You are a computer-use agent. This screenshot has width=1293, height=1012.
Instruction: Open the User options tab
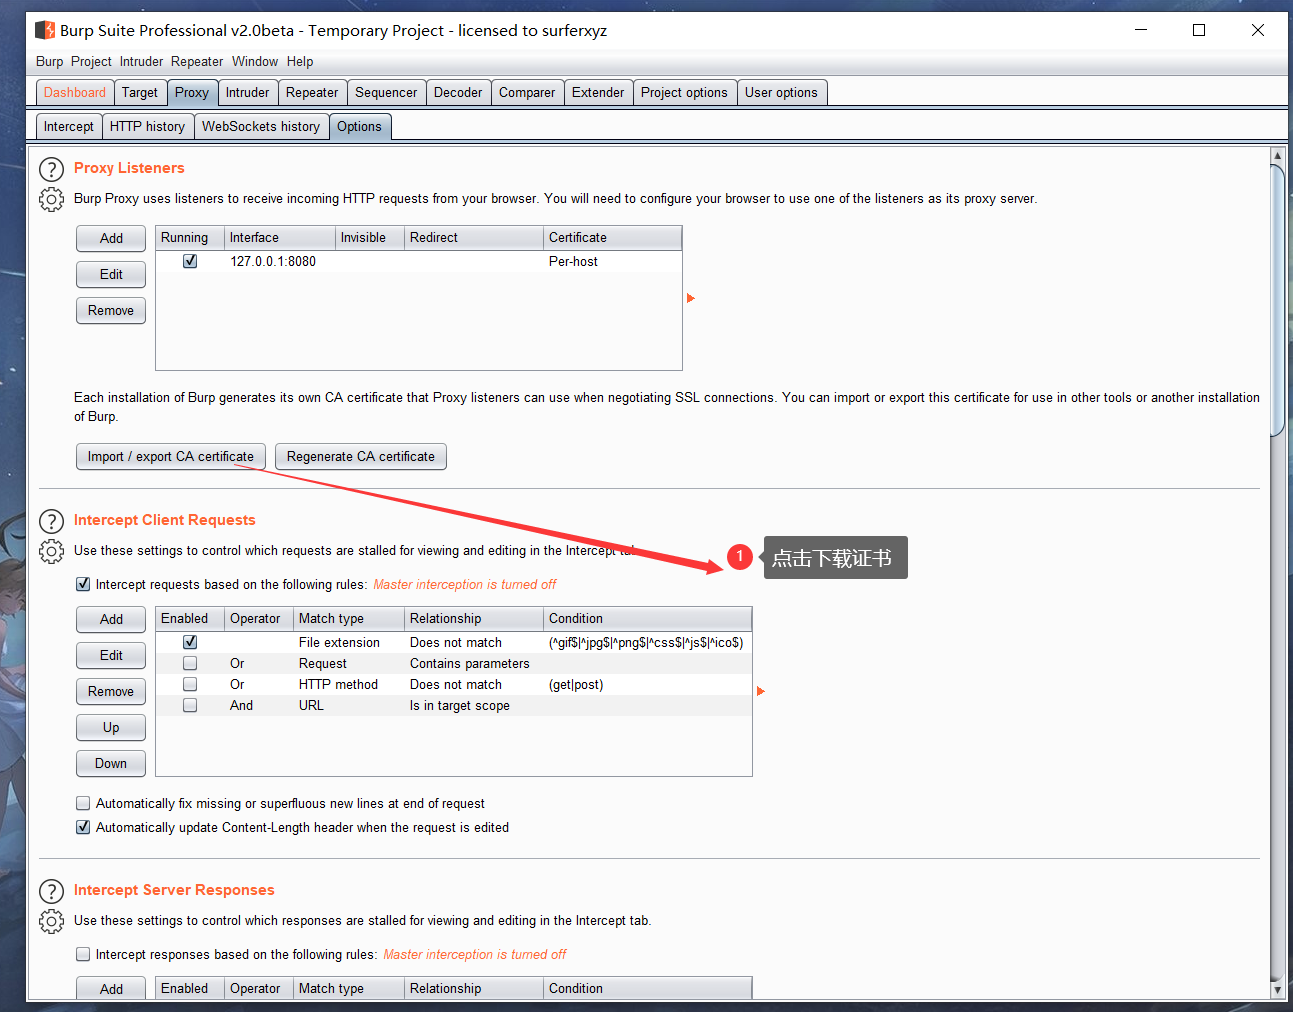click(781, 92)
